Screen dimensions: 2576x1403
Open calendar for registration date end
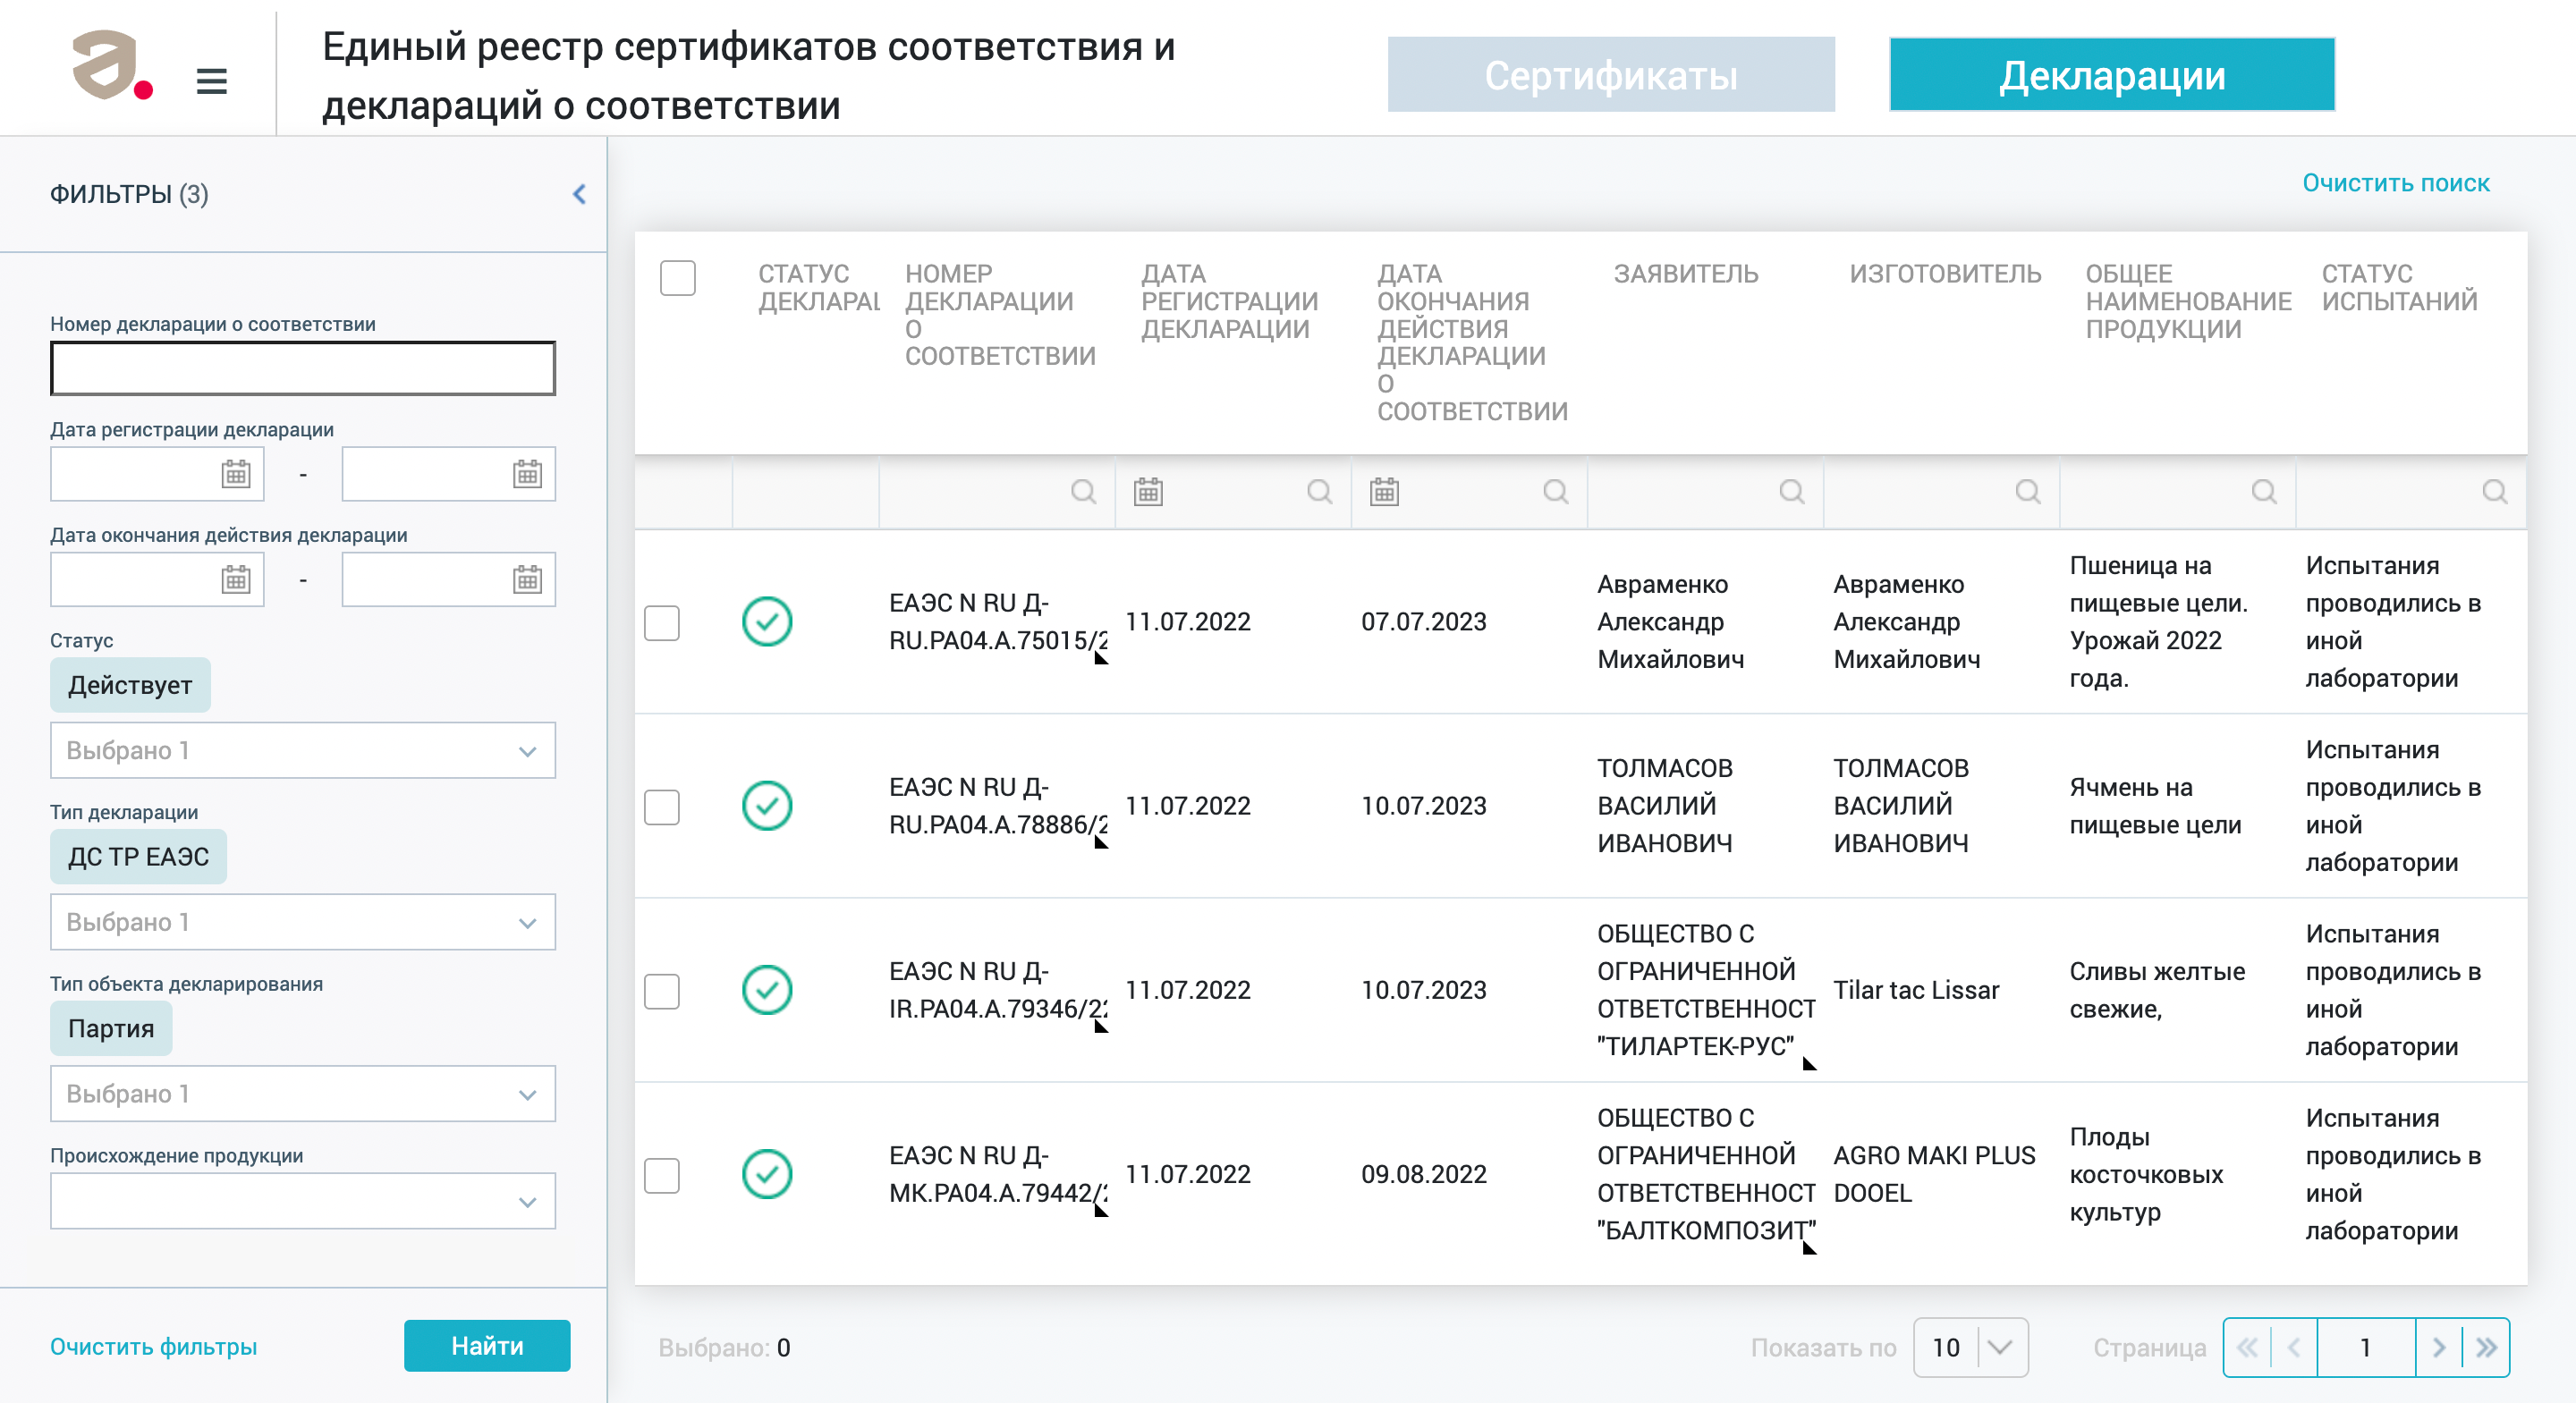point(527,474)
